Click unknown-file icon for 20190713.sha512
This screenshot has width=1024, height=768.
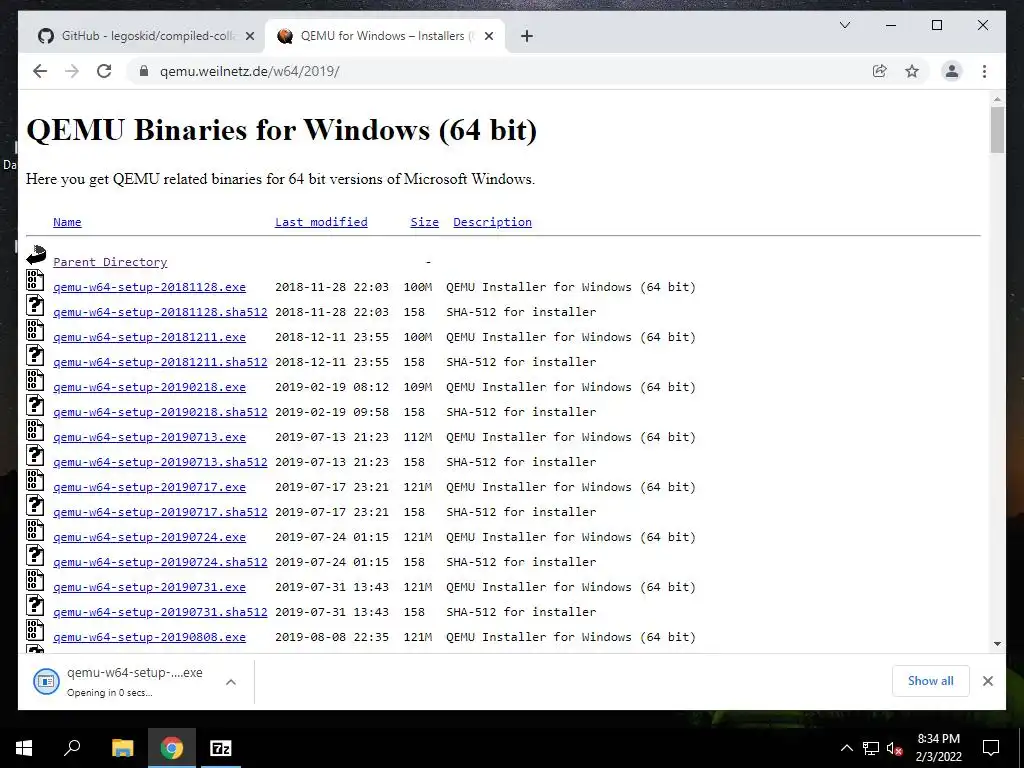coord(35,455)
